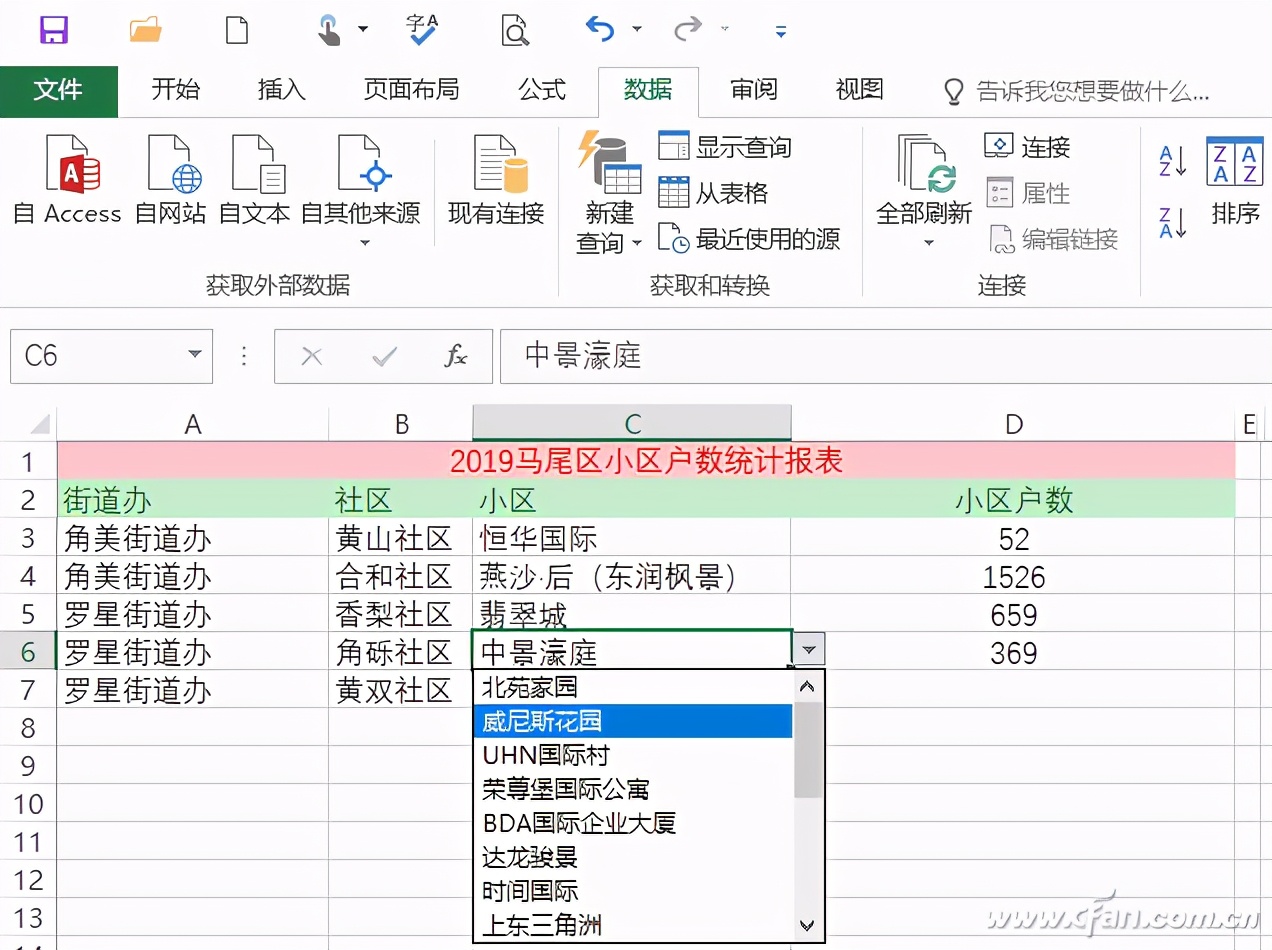Click the Open folder icon
The width and height of the screenshot is (1272, 950).
click(146, 29)
